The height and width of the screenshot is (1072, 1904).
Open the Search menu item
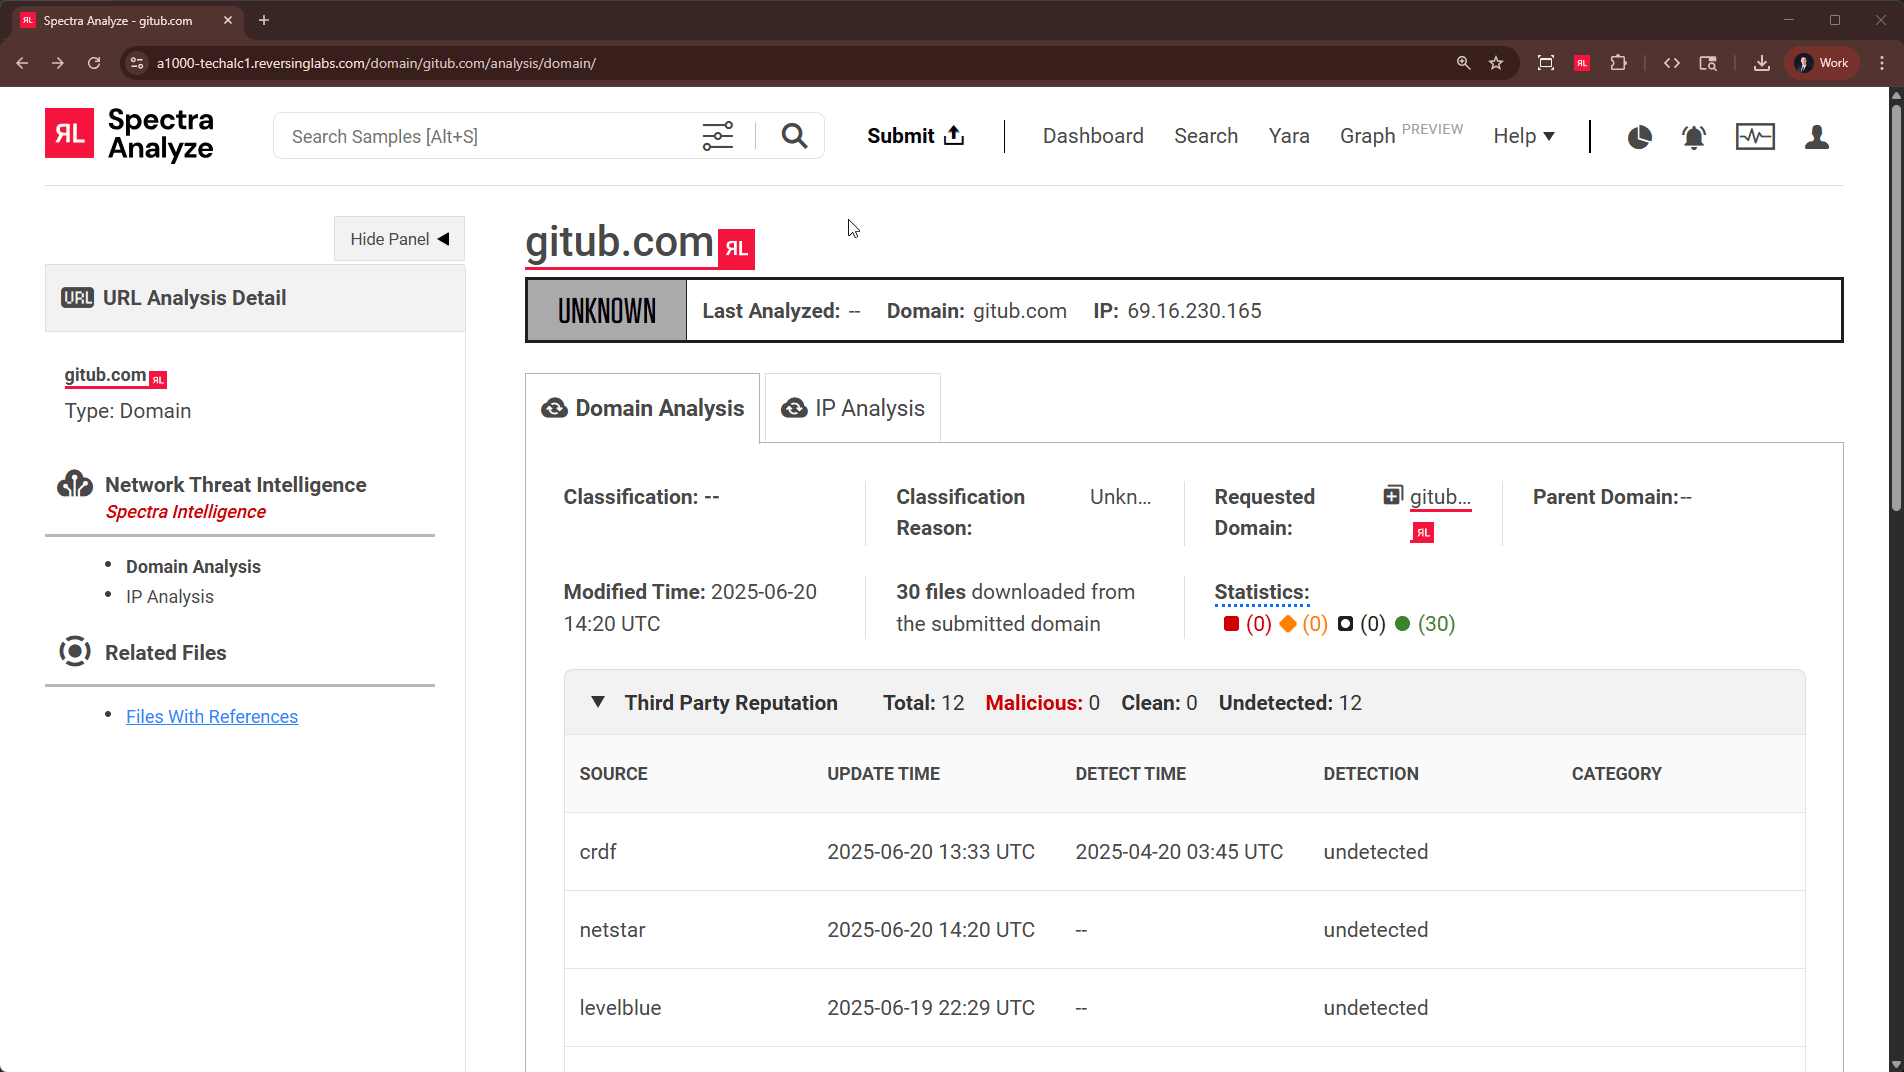[1206, 136]
